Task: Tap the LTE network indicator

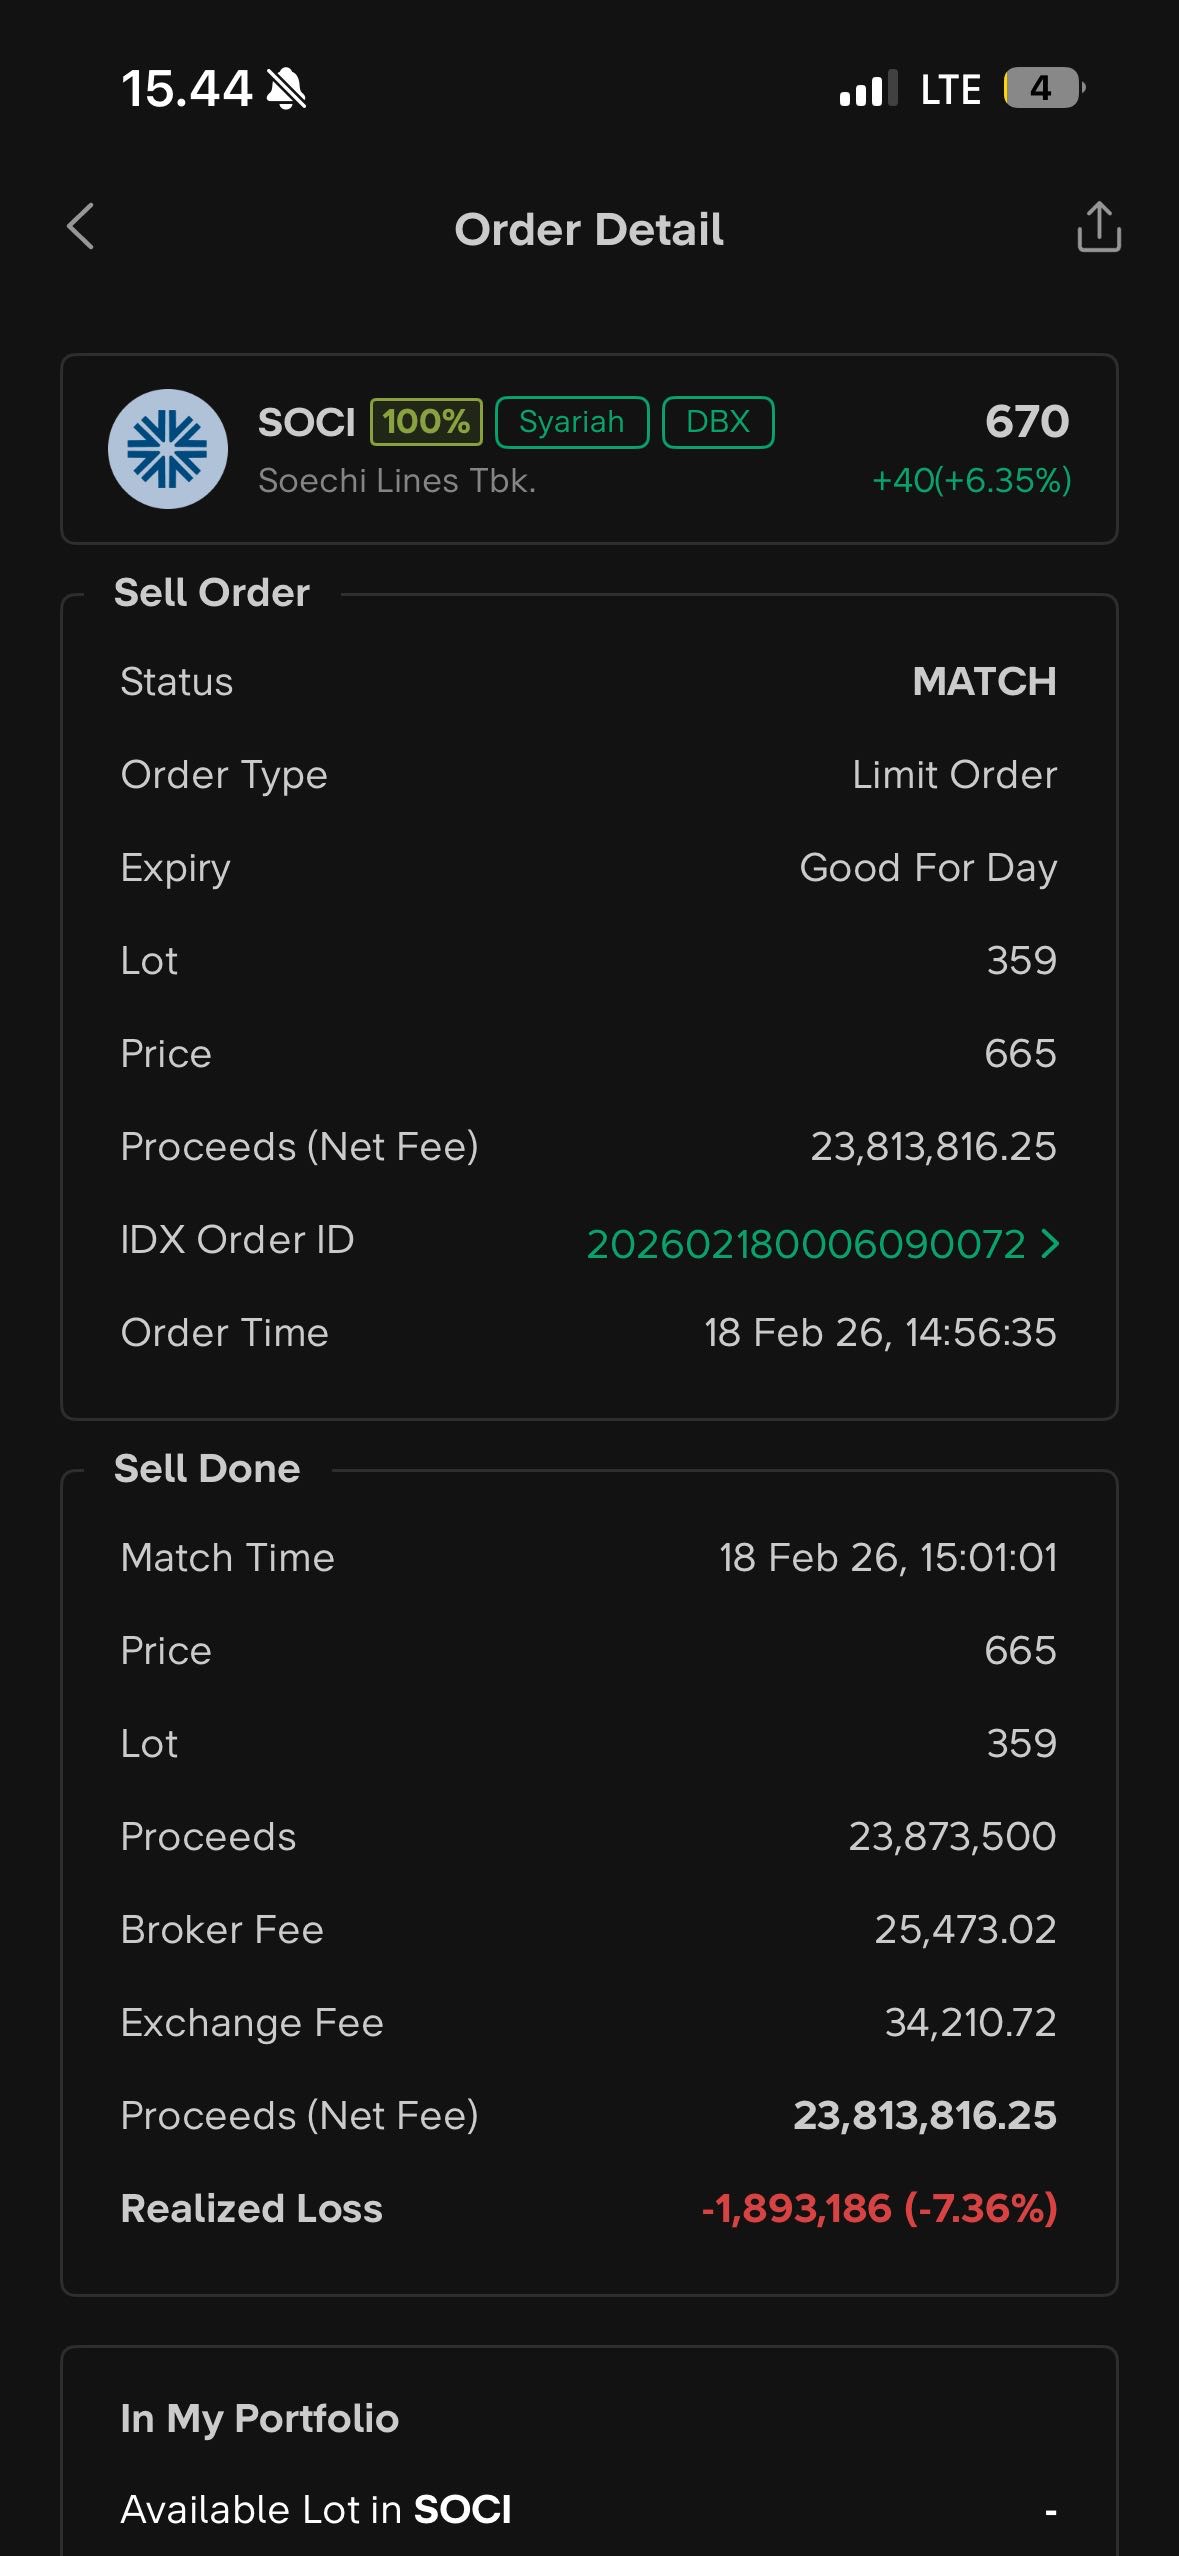Action: (950, 90)
